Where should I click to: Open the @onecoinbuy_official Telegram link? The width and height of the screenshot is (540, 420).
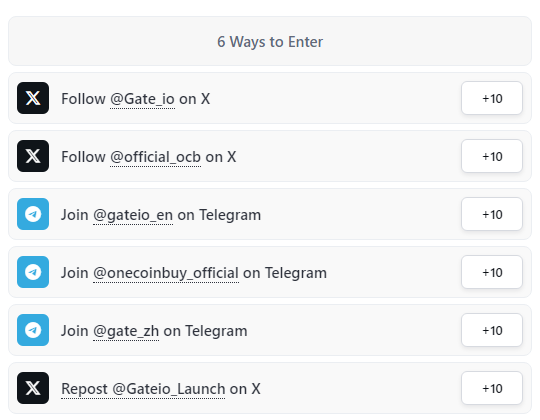pos(166,273)
